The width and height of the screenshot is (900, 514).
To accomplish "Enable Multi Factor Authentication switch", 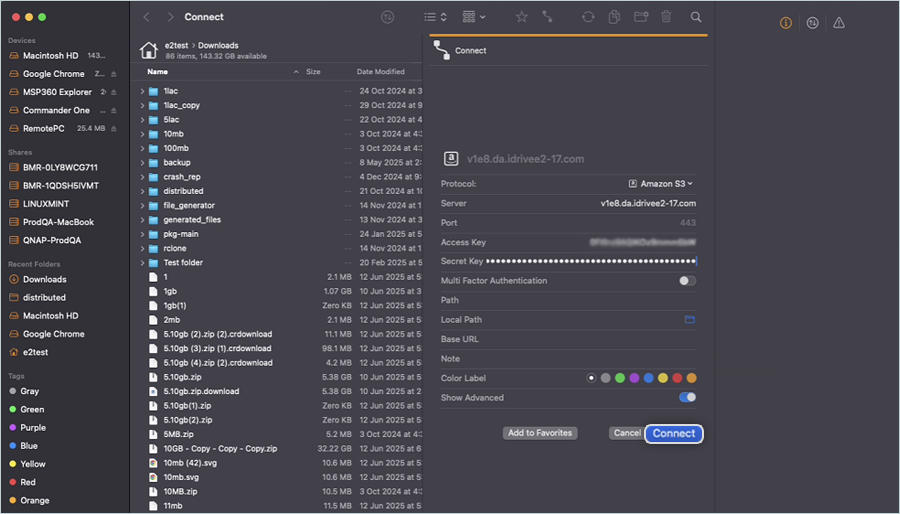I will [687, 281].
